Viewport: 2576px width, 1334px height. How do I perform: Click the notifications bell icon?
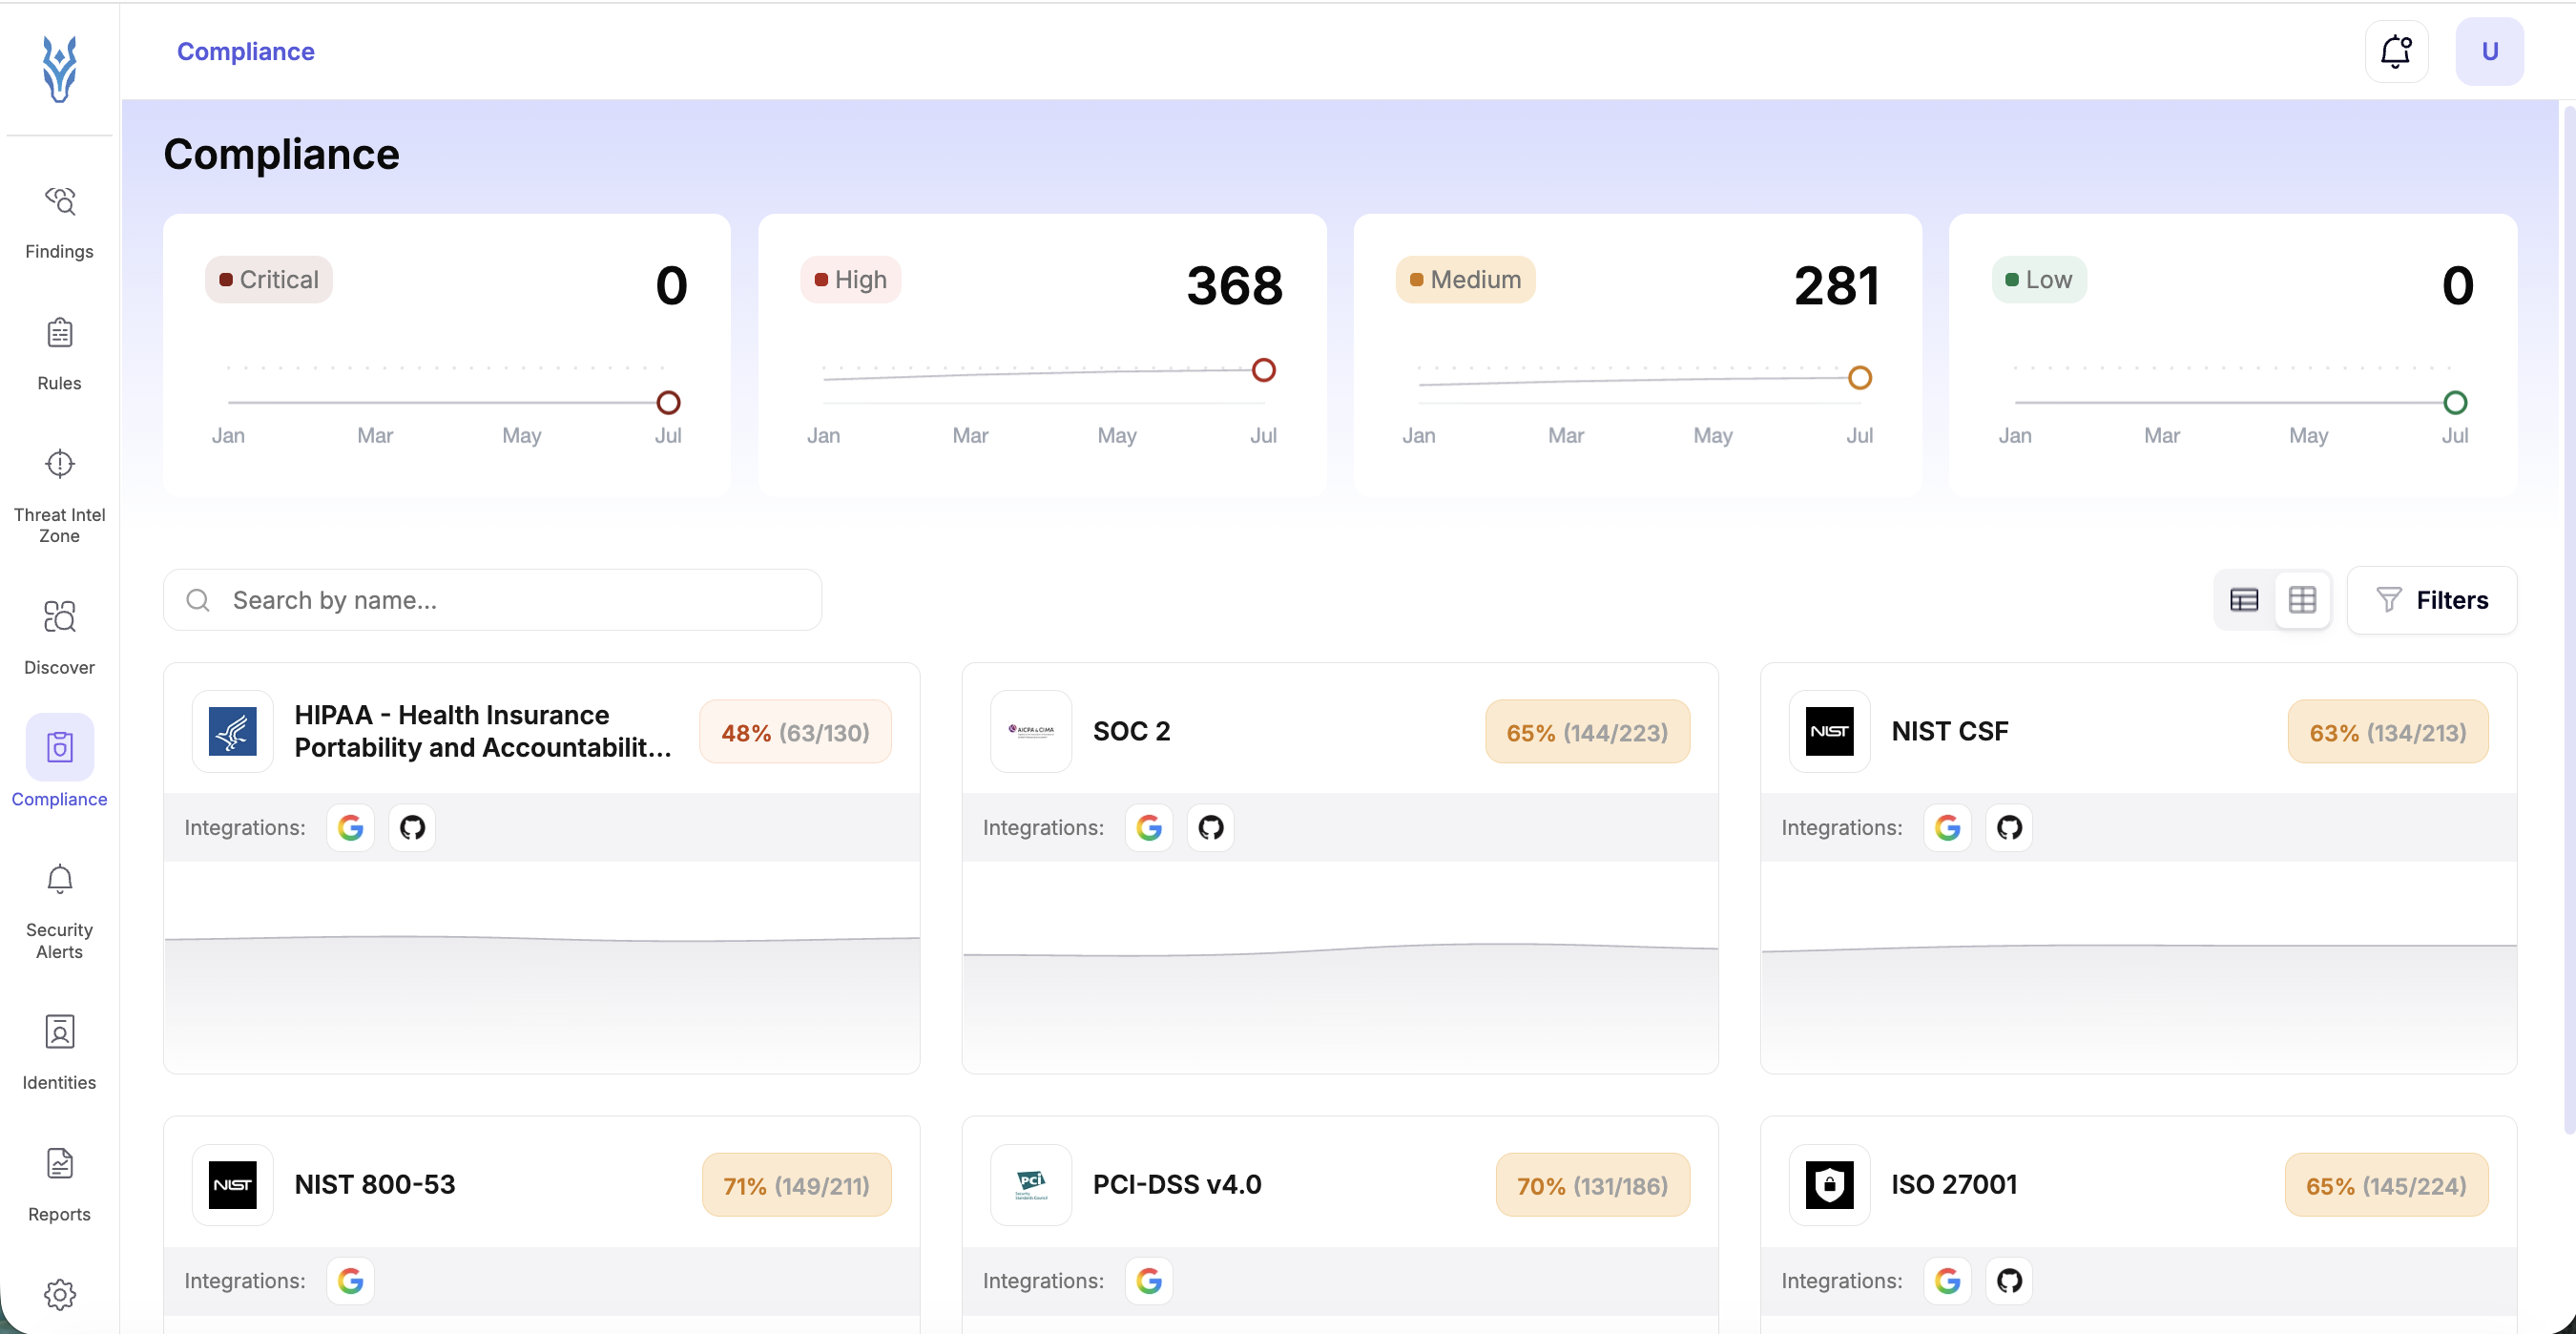point(2396,51)
